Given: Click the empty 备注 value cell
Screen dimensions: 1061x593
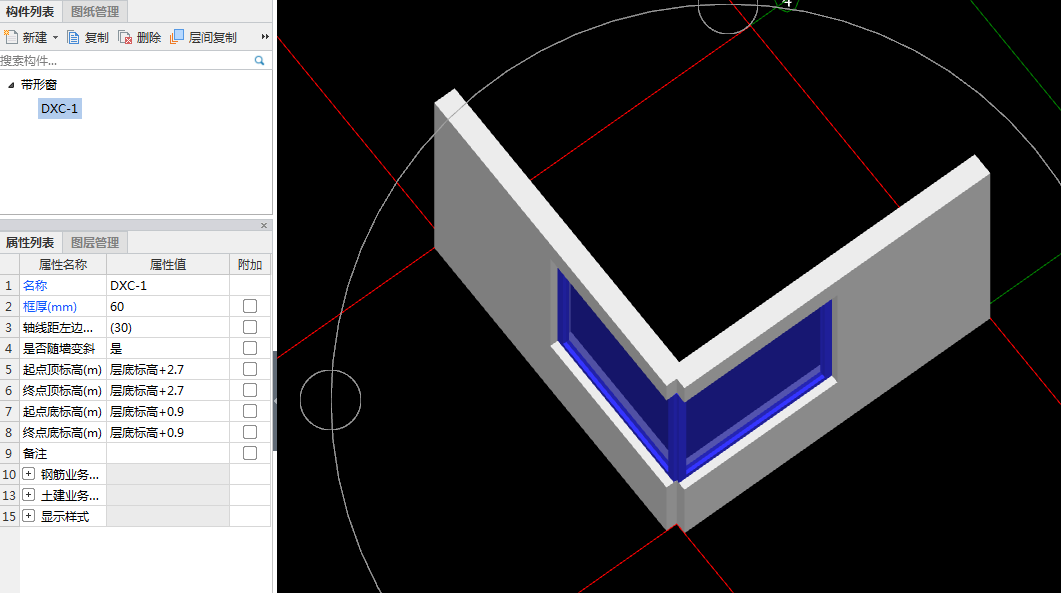Looking at the screenshot, I should pyautogui.click(x=168, y=454).
